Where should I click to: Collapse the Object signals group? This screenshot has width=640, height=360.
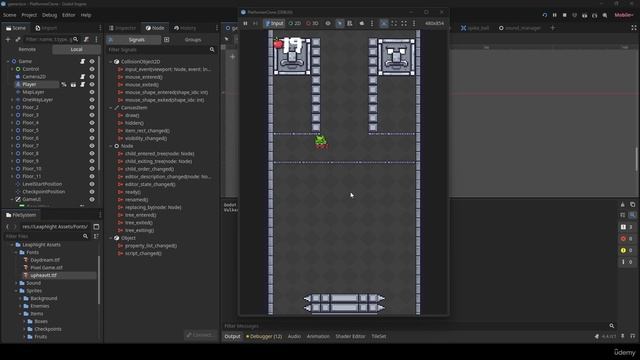(x=111, y=238)
